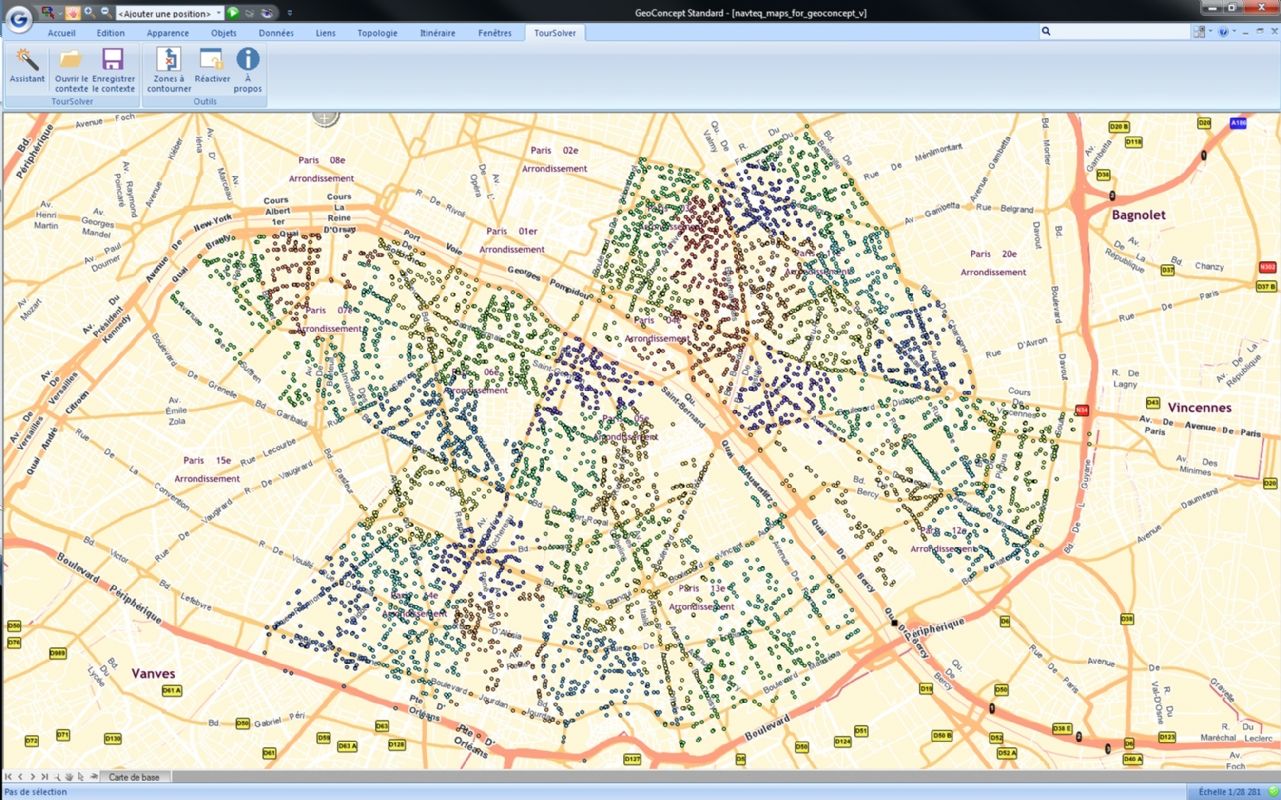Click the D989 road shield
The image size is (1281, 800).
(58, 653)
